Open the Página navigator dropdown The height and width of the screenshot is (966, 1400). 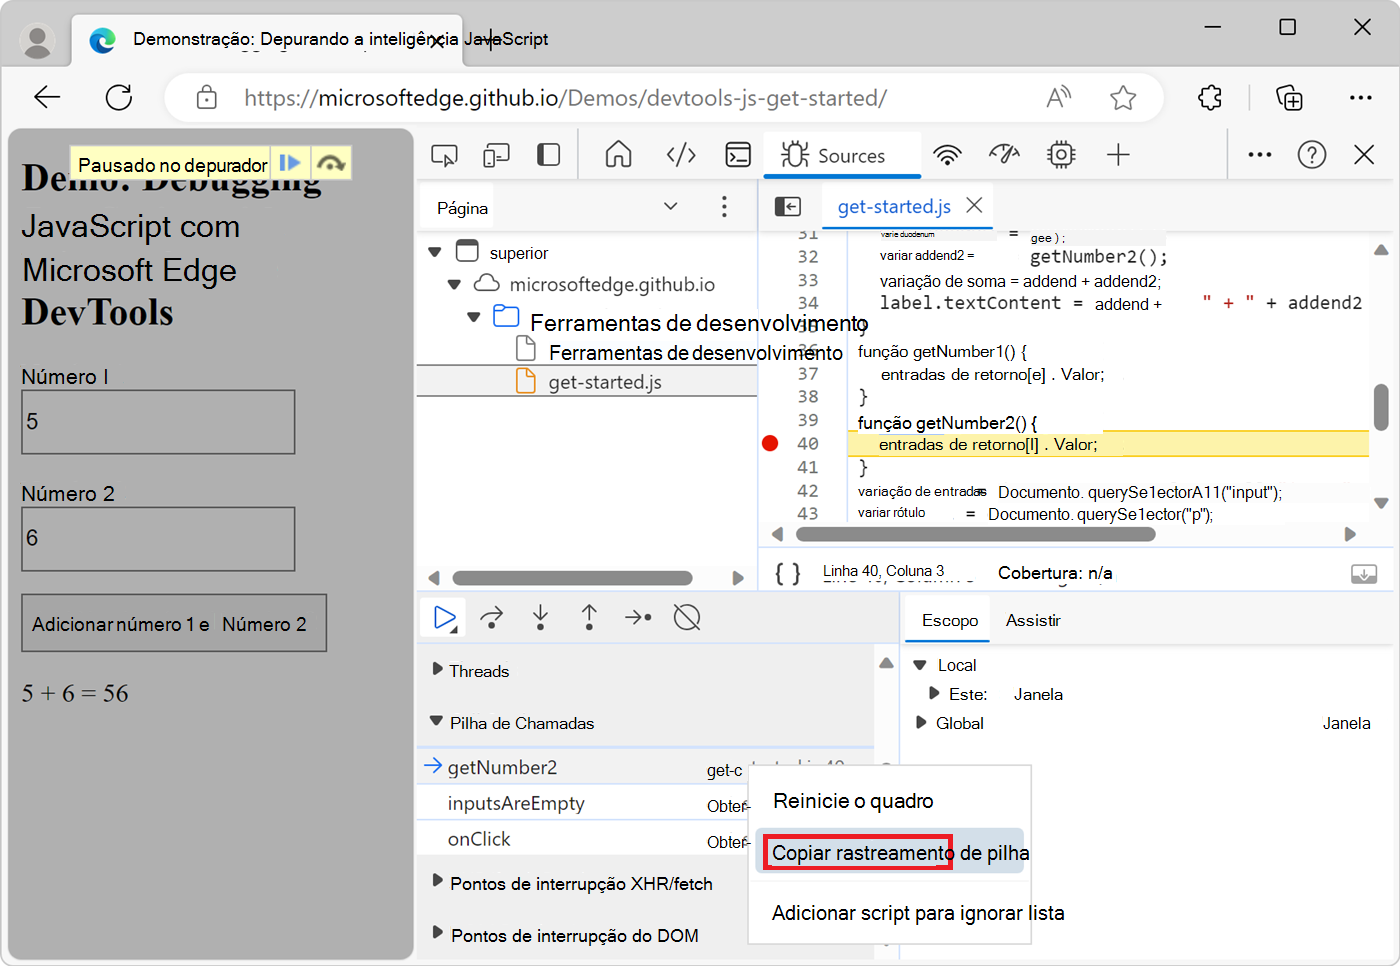[671, 206]
